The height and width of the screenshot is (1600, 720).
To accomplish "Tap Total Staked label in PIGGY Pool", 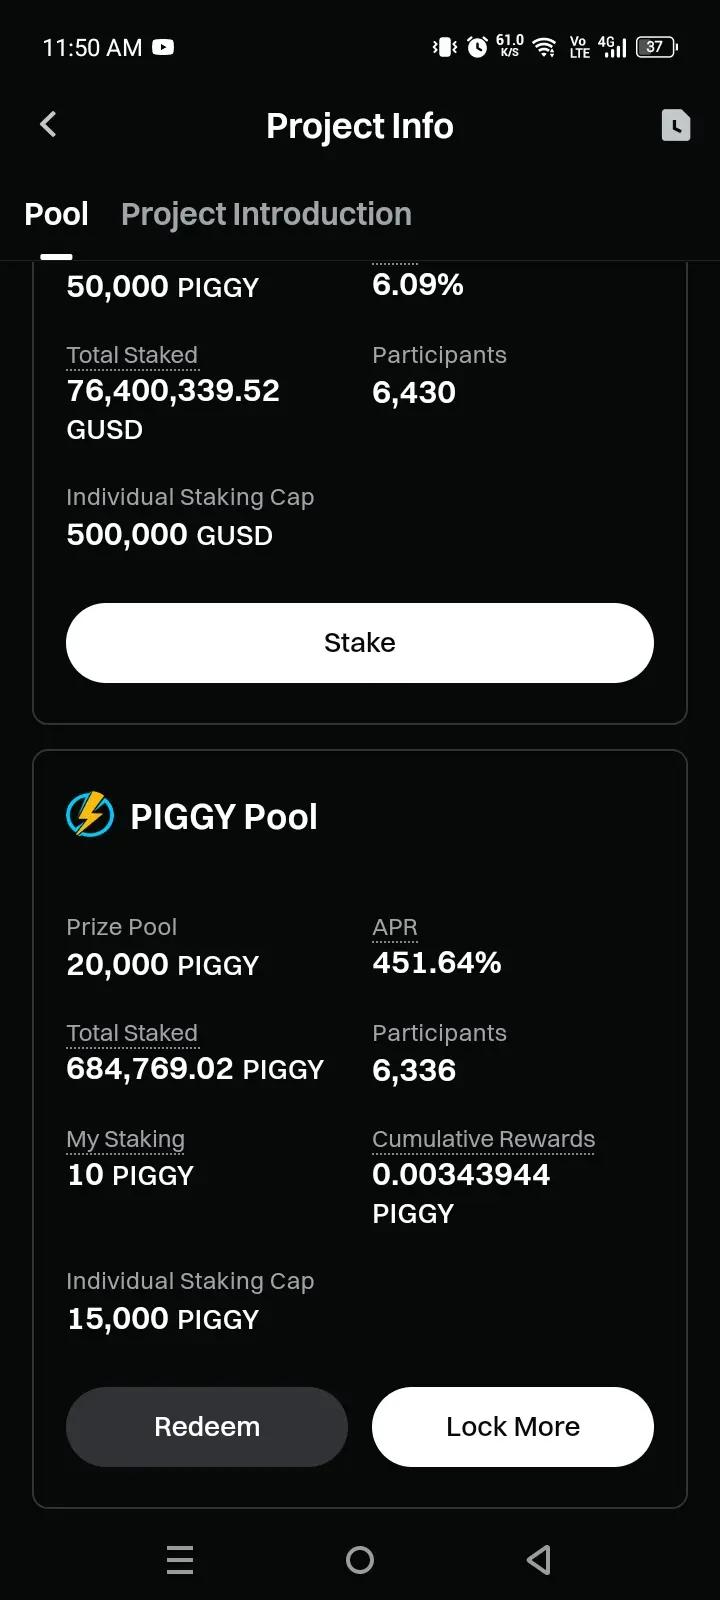I will pos(132,1033).
